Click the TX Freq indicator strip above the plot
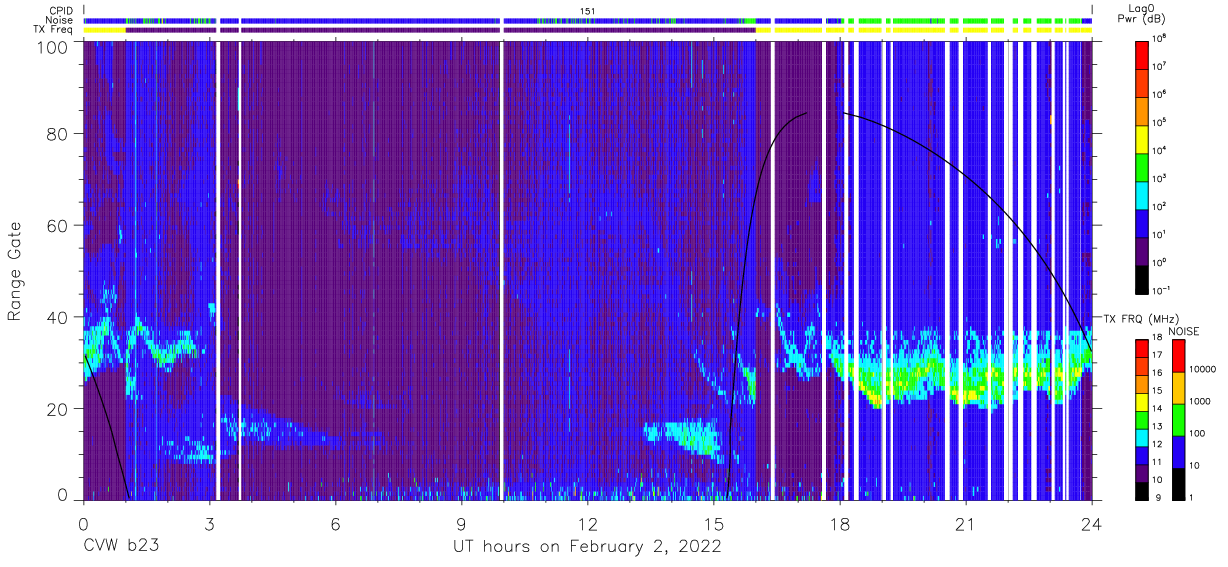The height and width of the screenshot is (567, 1228). click(588, 30)
